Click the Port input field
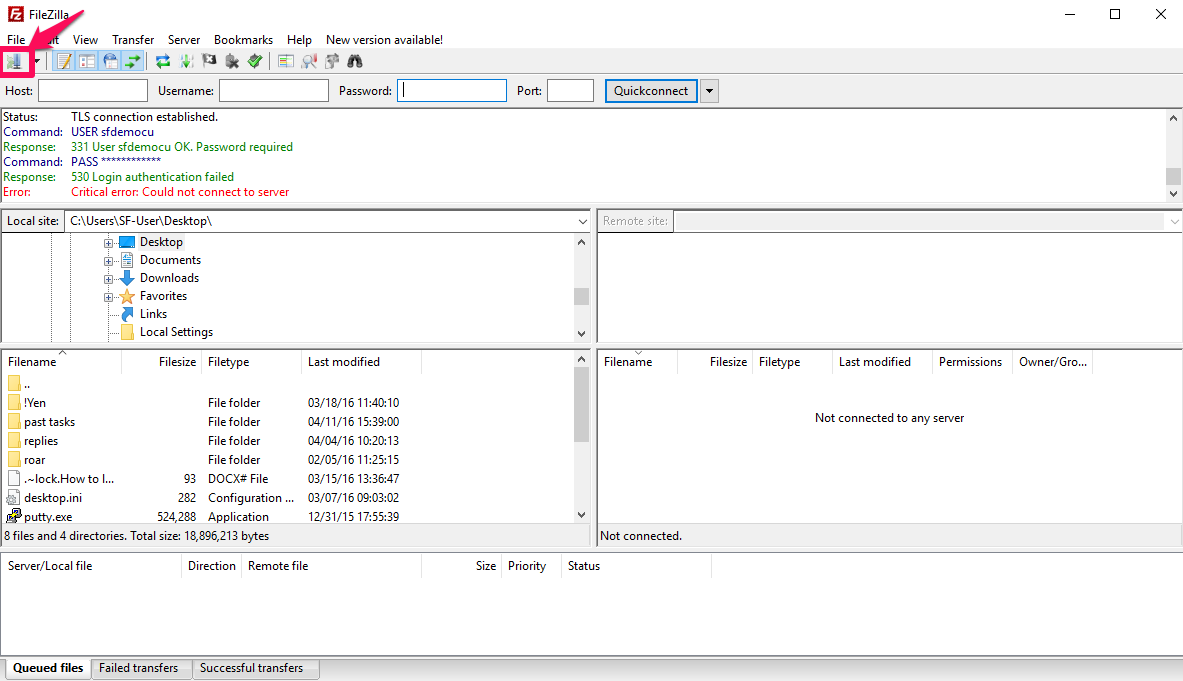The height and width of the screenshot is (681, 1183). click(570, 91)
